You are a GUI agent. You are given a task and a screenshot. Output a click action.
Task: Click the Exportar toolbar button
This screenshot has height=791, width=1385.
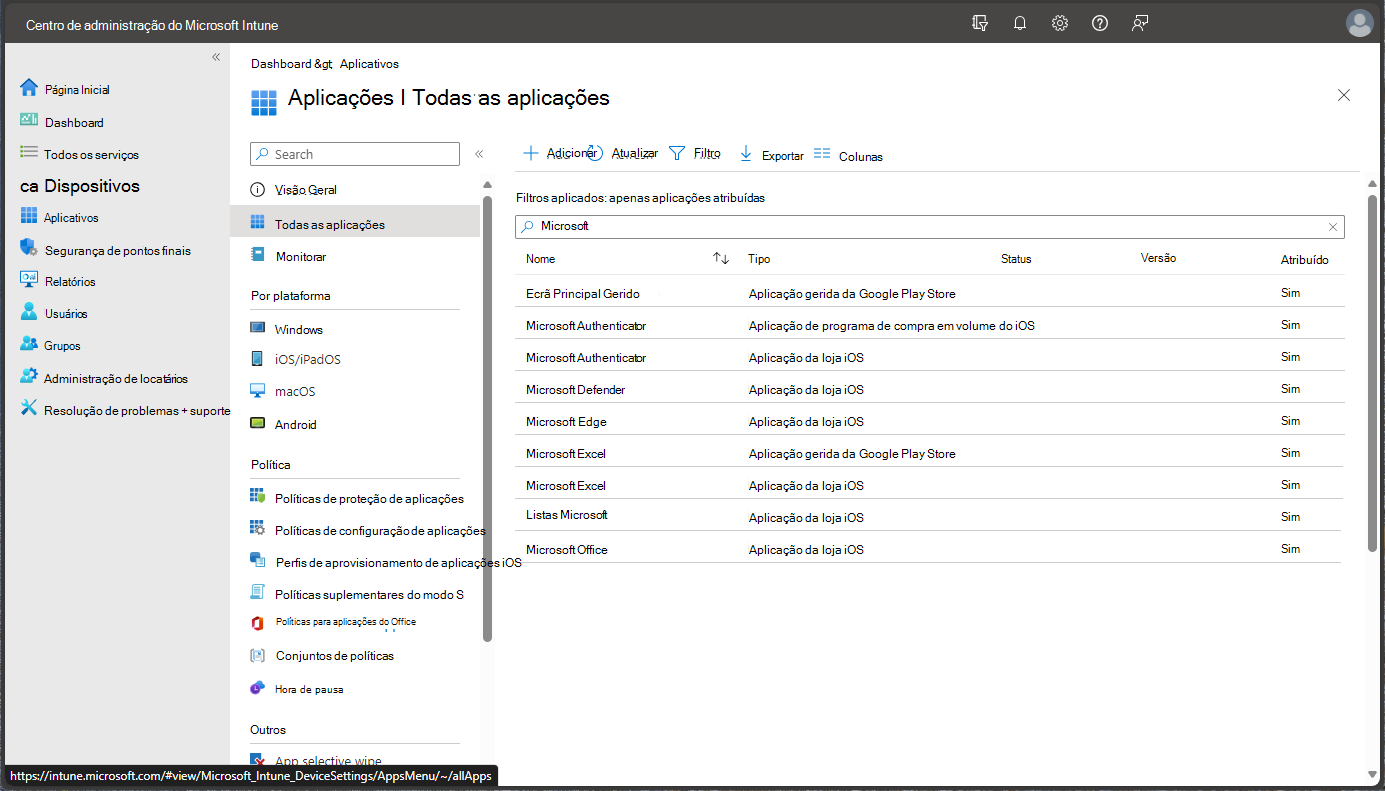click(x=771, y=155)
